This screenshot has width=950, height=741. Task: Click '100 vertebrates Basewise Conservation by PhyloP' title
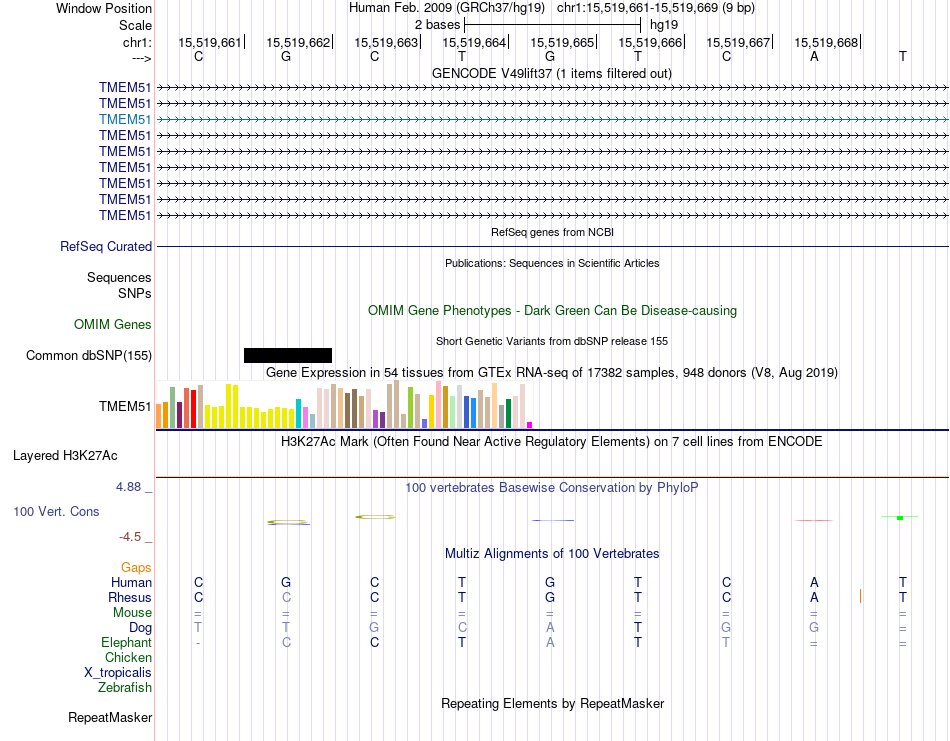click(552, 488)
